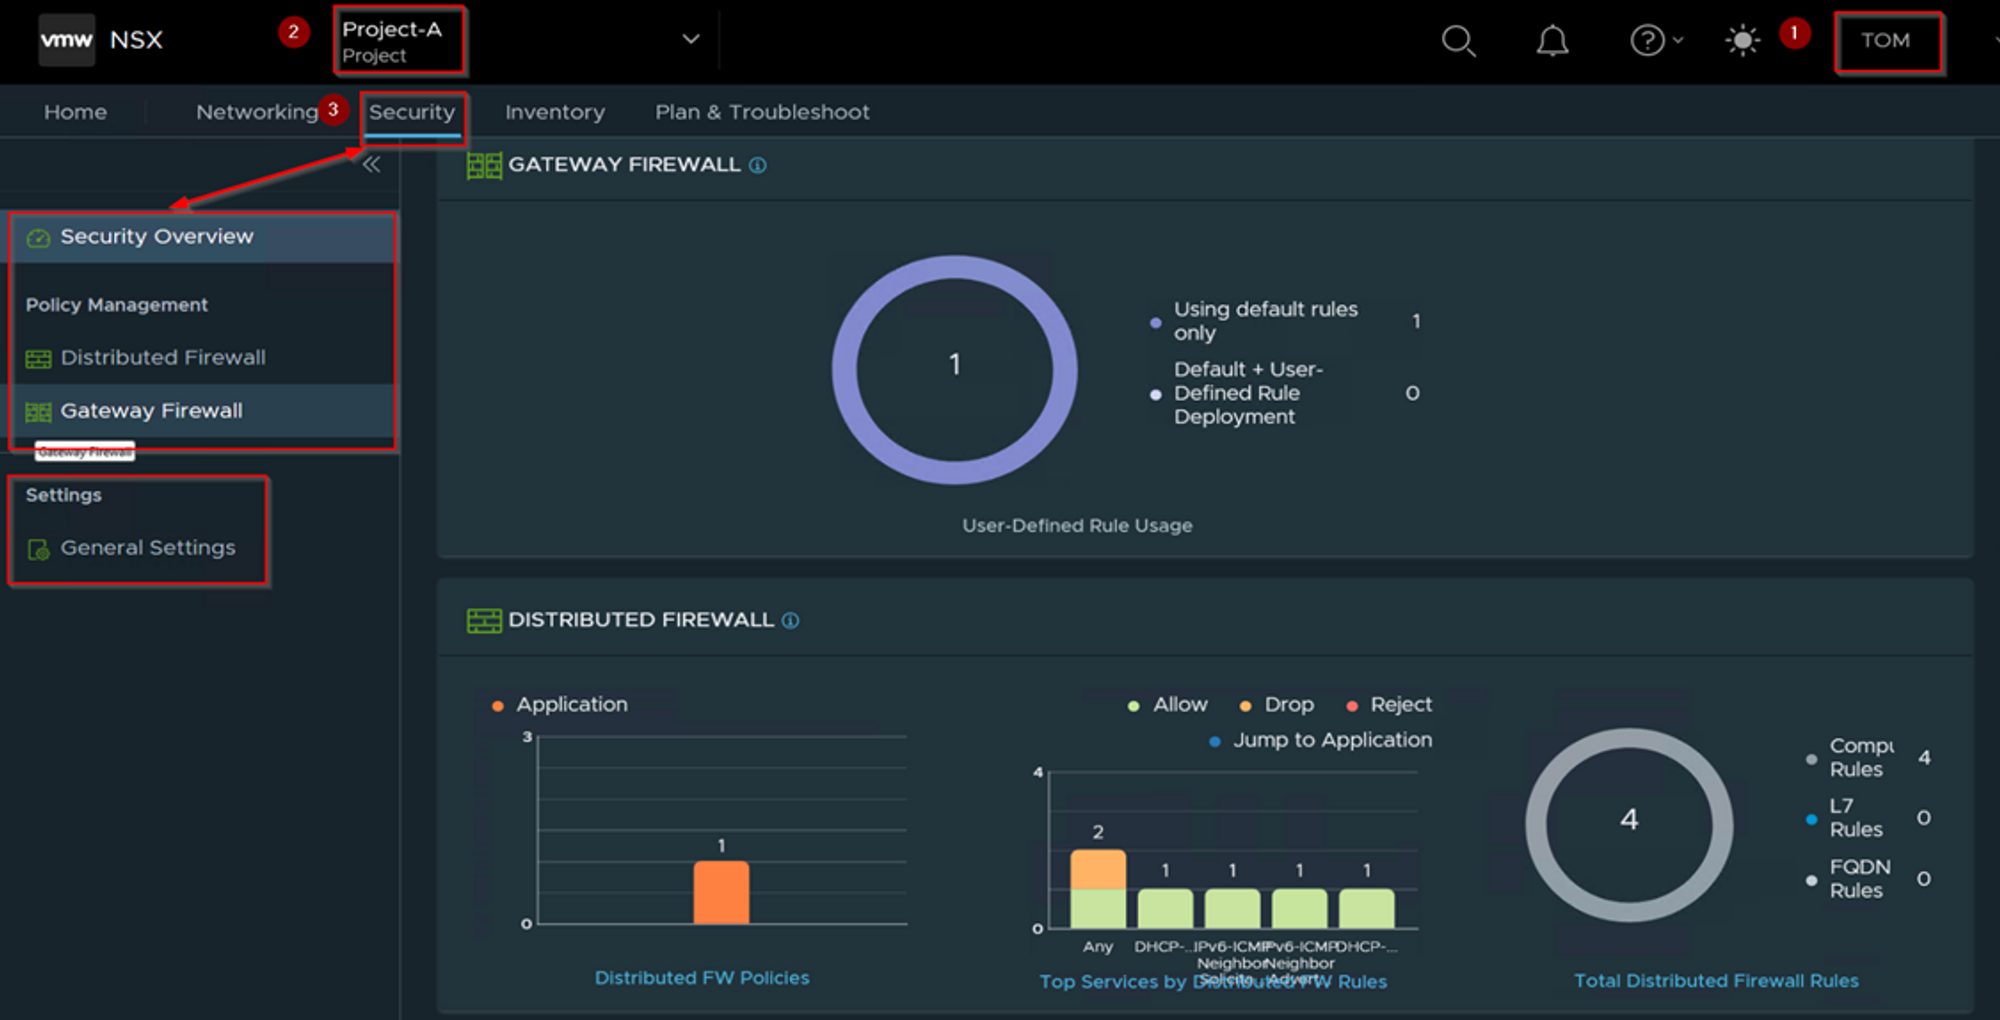Open Distributed Firewall in sidebar
Image resolution: width=2000 pixels, height=1020 pixels.
(x=163, y=358)
